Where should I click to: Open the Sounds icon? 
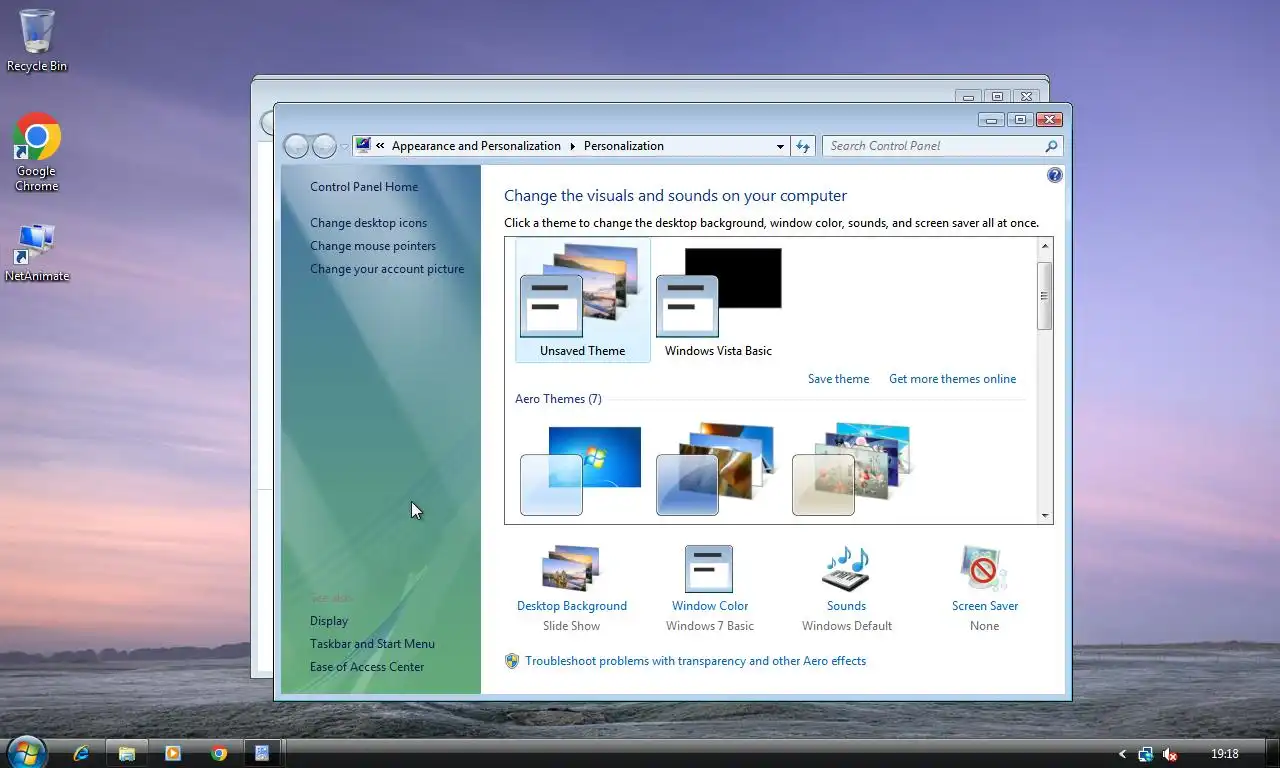point(846,568)
